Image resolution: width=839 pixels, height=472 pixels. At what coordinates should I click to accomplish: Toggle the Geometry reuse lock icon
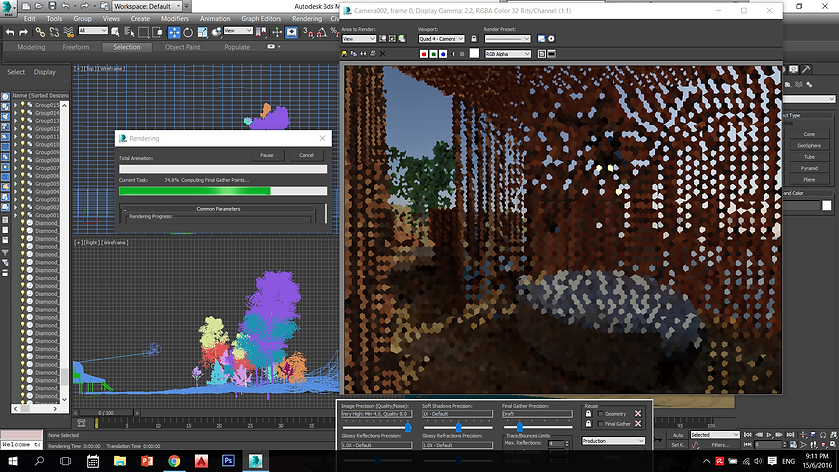[588, 414]
